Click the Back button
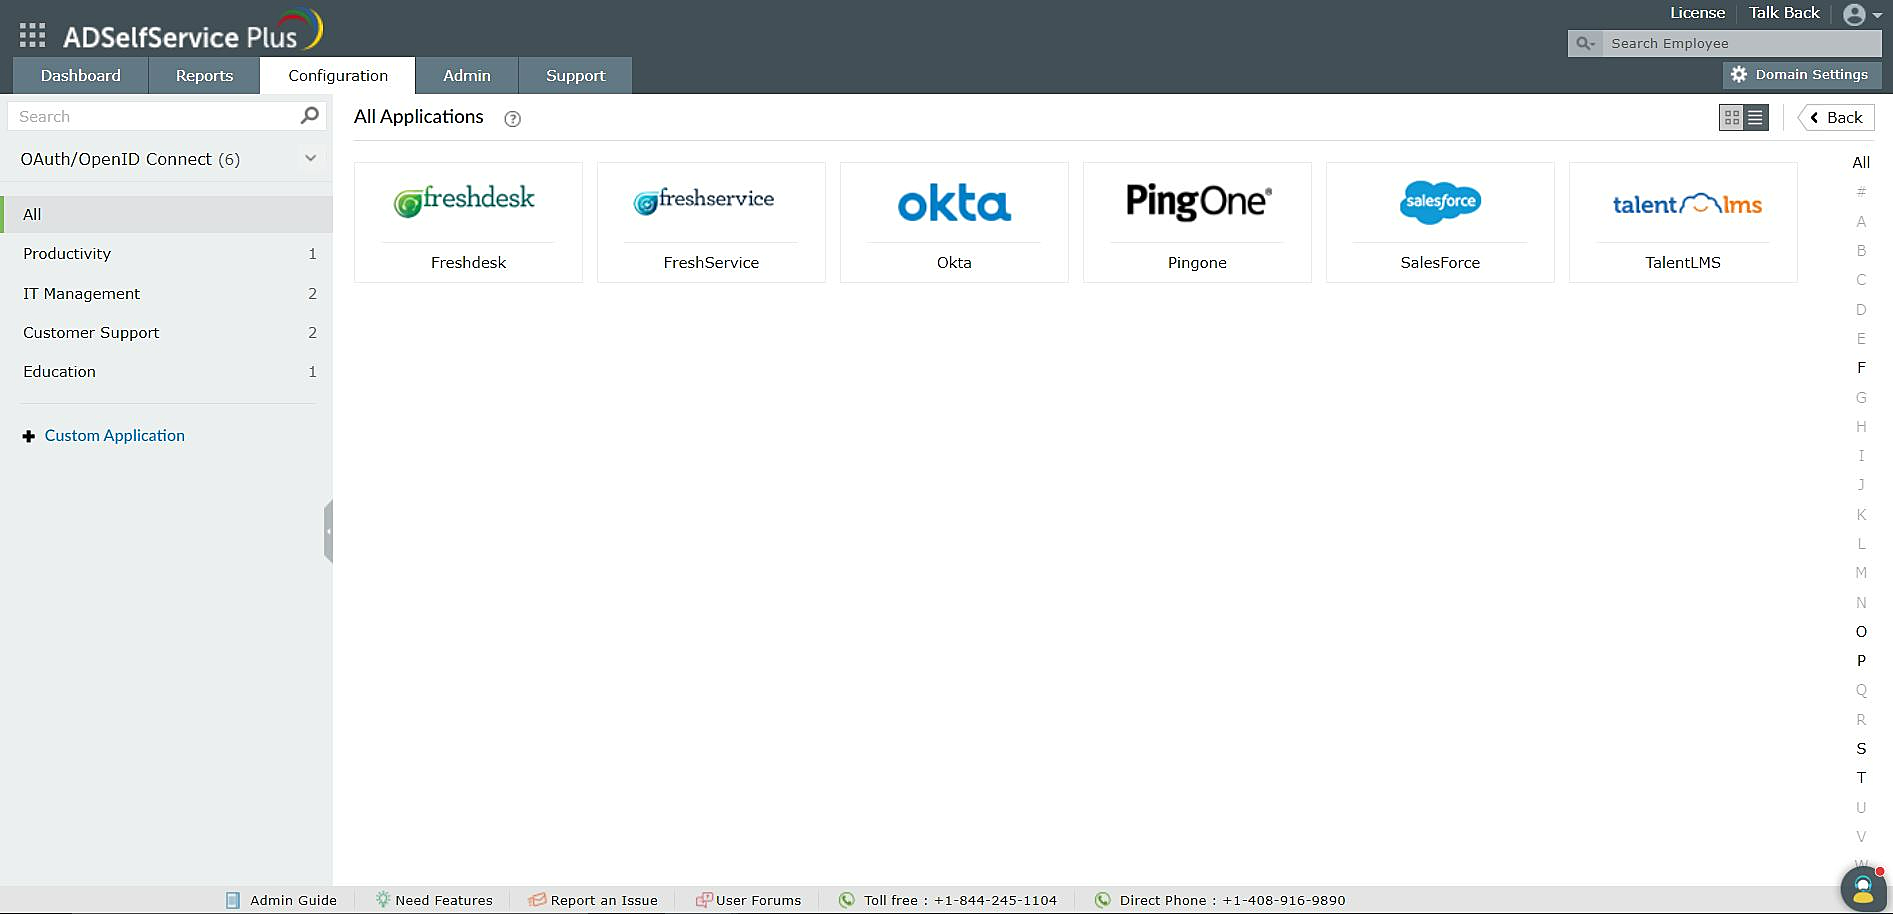This screenshot has height=914, width=1893. pos(1835,117)
